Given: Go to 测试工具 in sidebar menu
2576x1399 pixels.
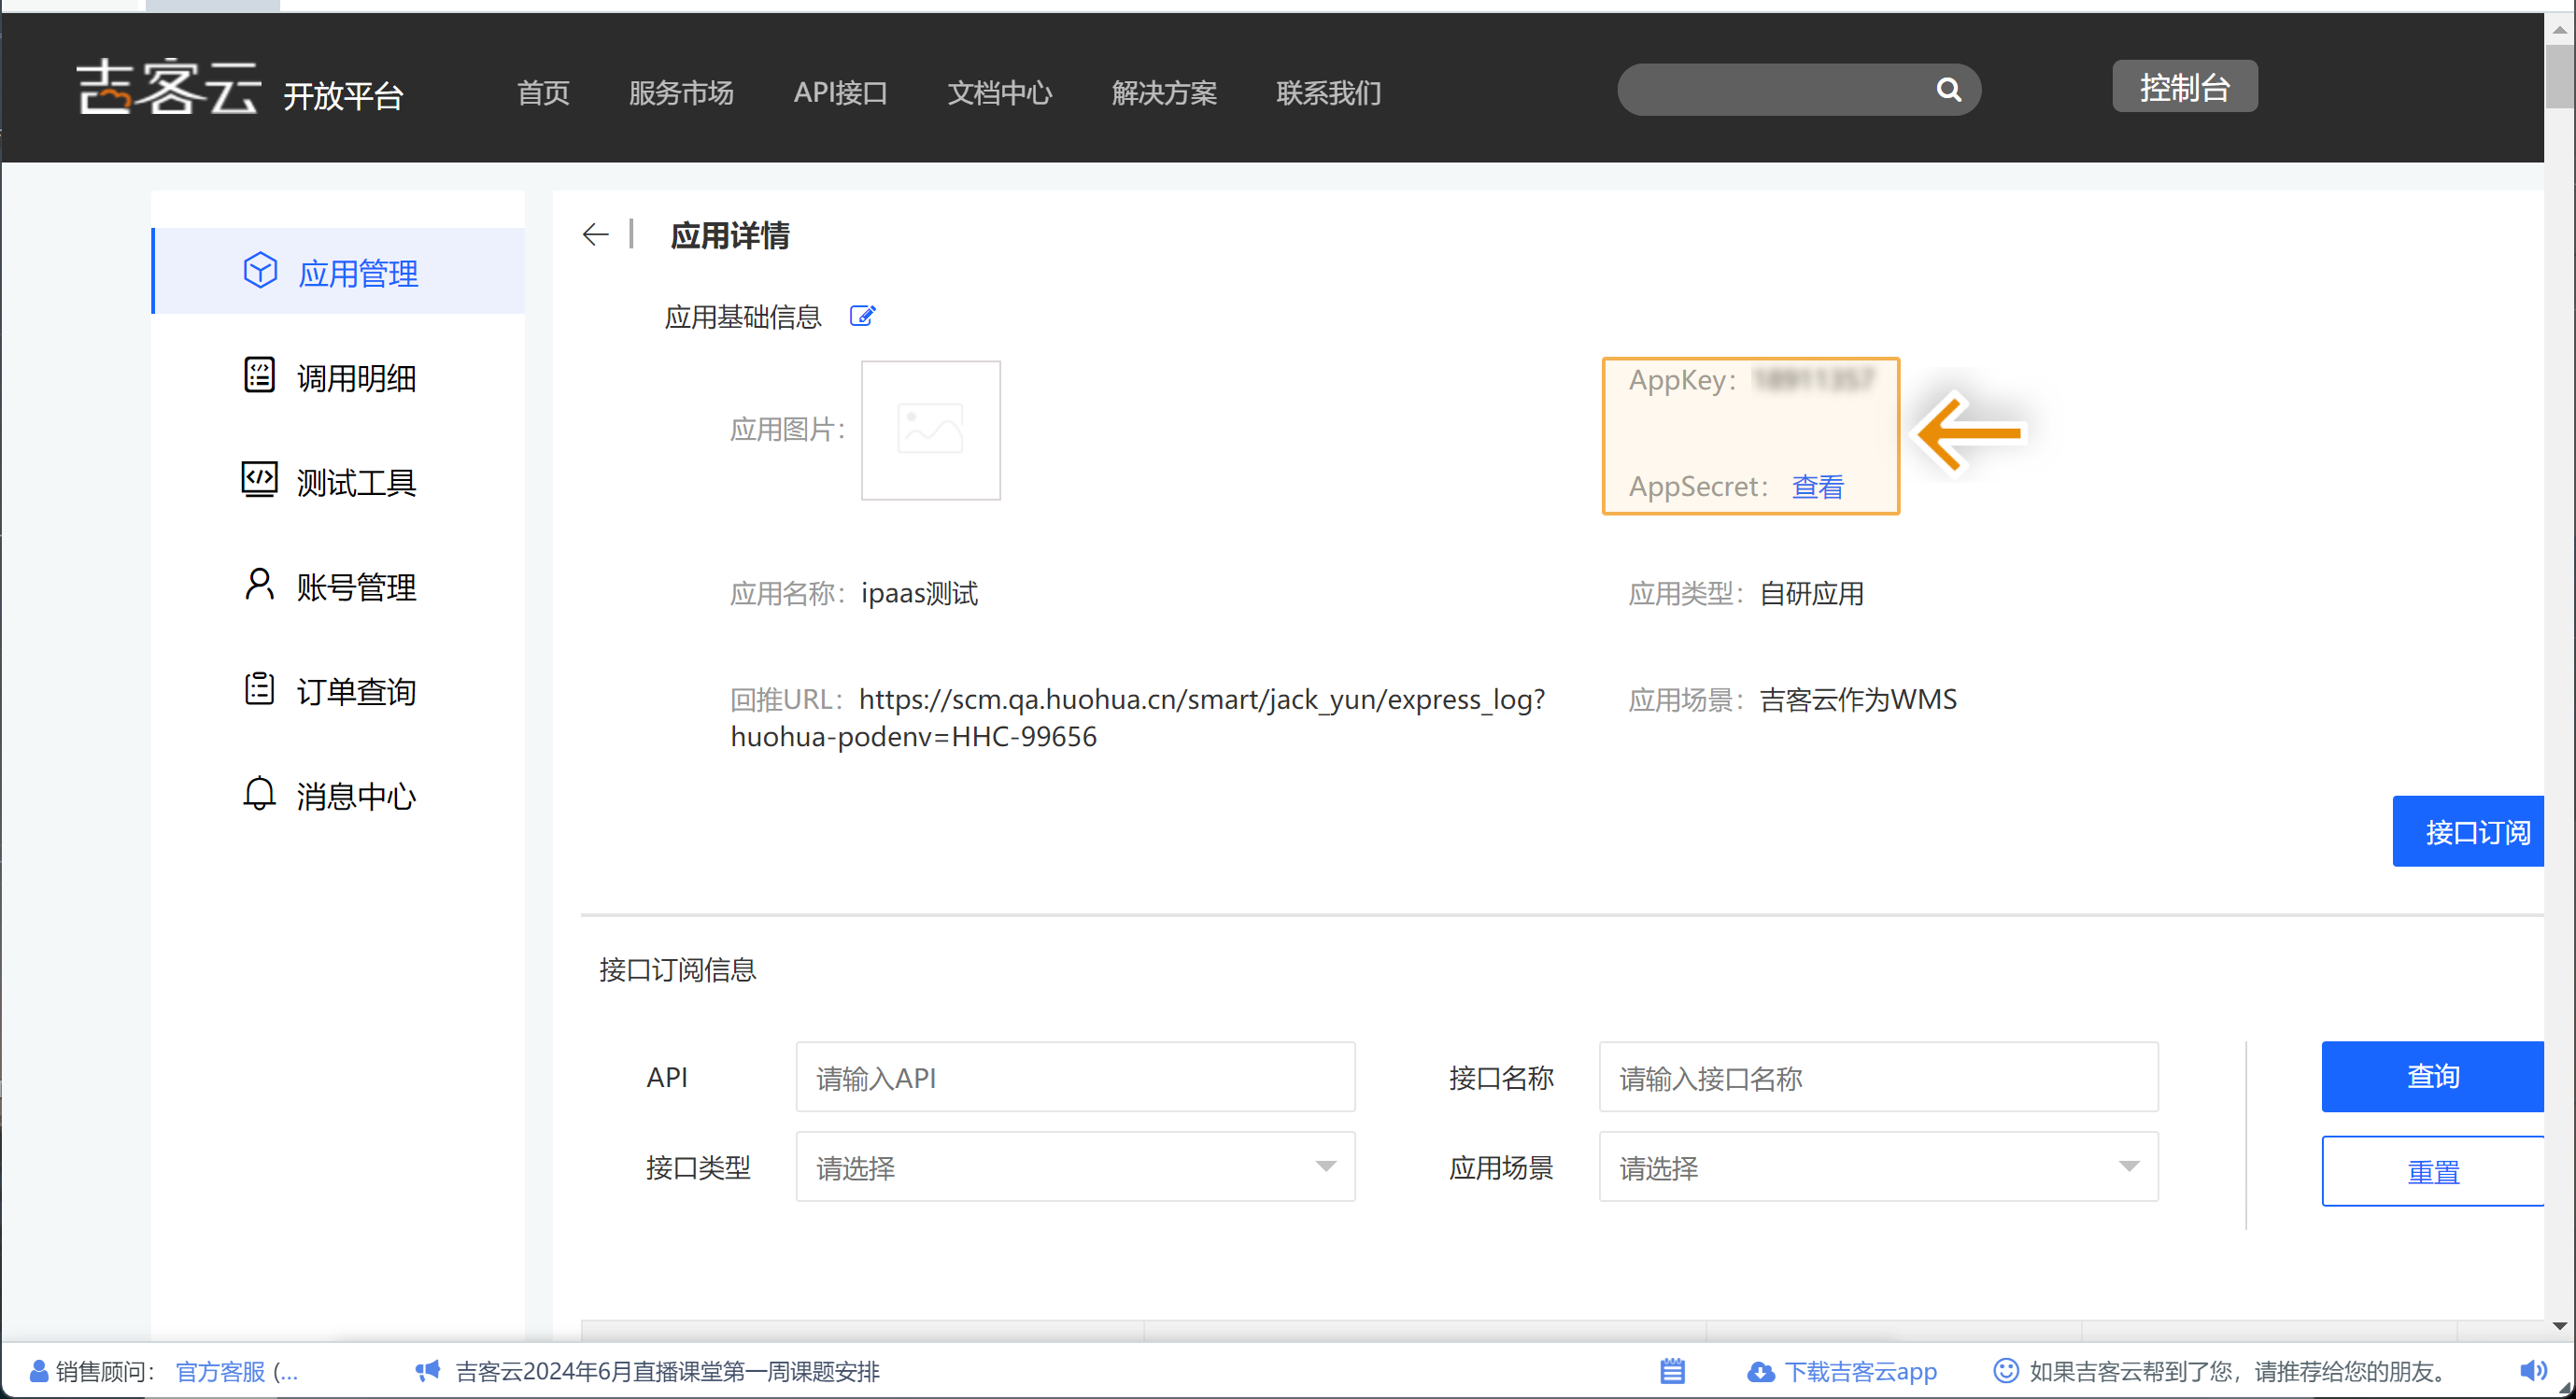Looking at the screenshot, I should [x=355, y=483].
